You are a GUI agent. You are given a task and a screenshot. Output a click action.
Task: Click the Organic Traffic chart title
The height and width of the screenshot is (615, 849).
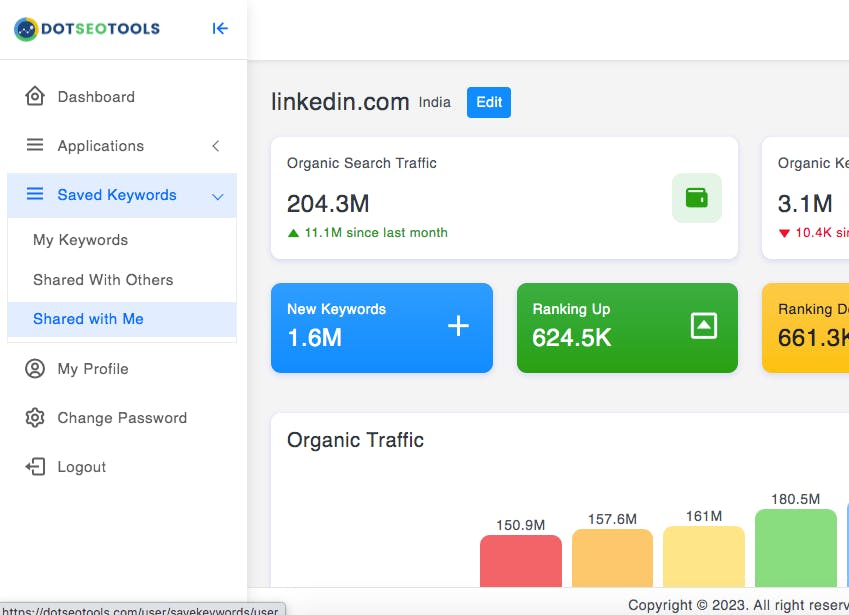(x=355, y=440)
